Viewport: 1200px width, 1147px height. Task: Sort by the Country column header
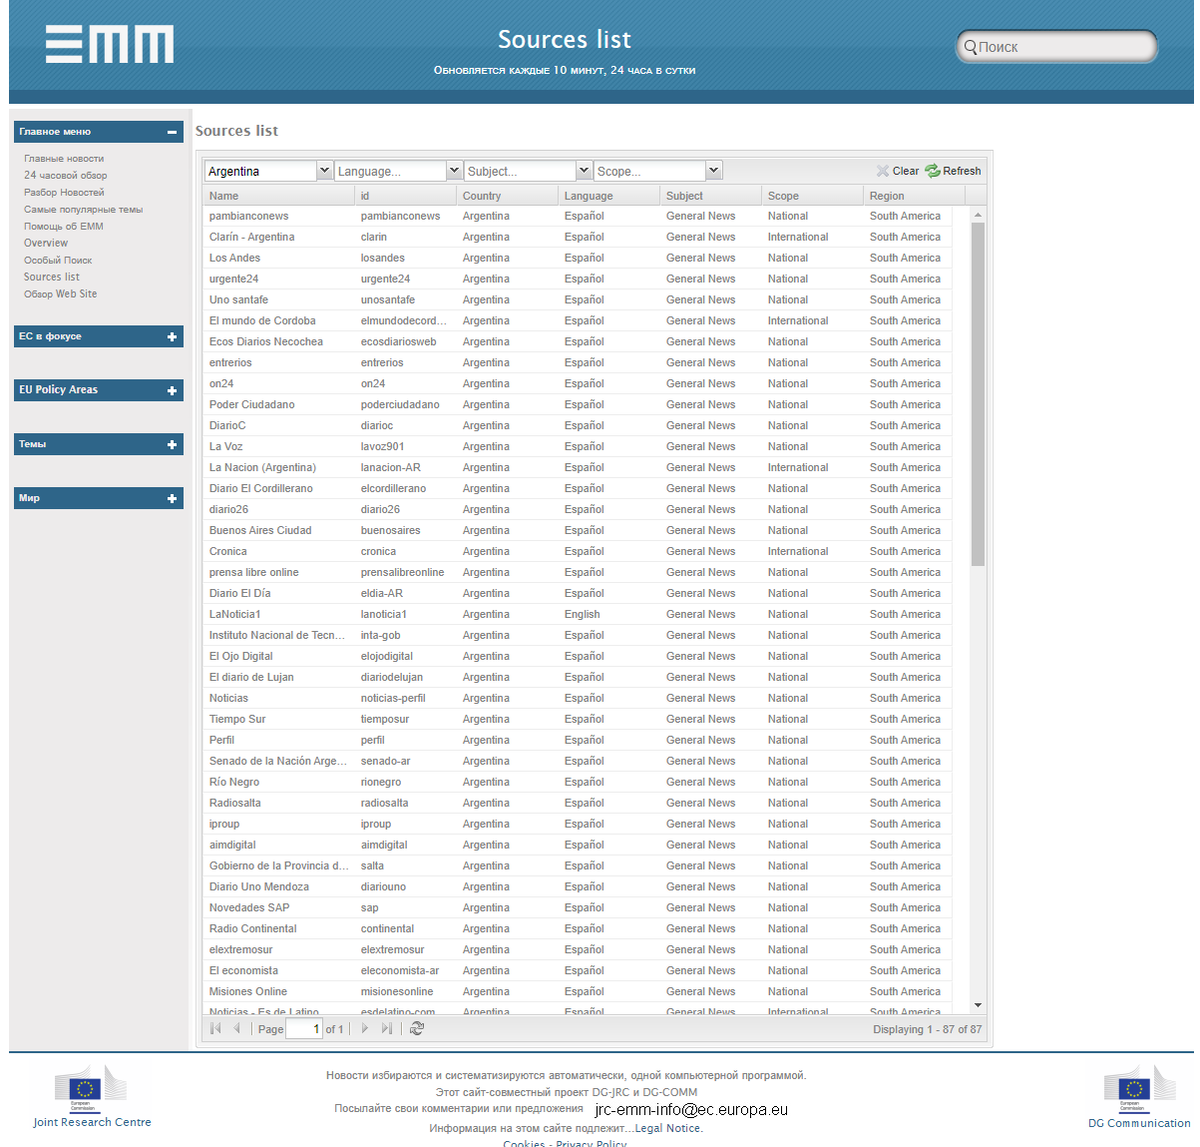[x=507, y=196]
